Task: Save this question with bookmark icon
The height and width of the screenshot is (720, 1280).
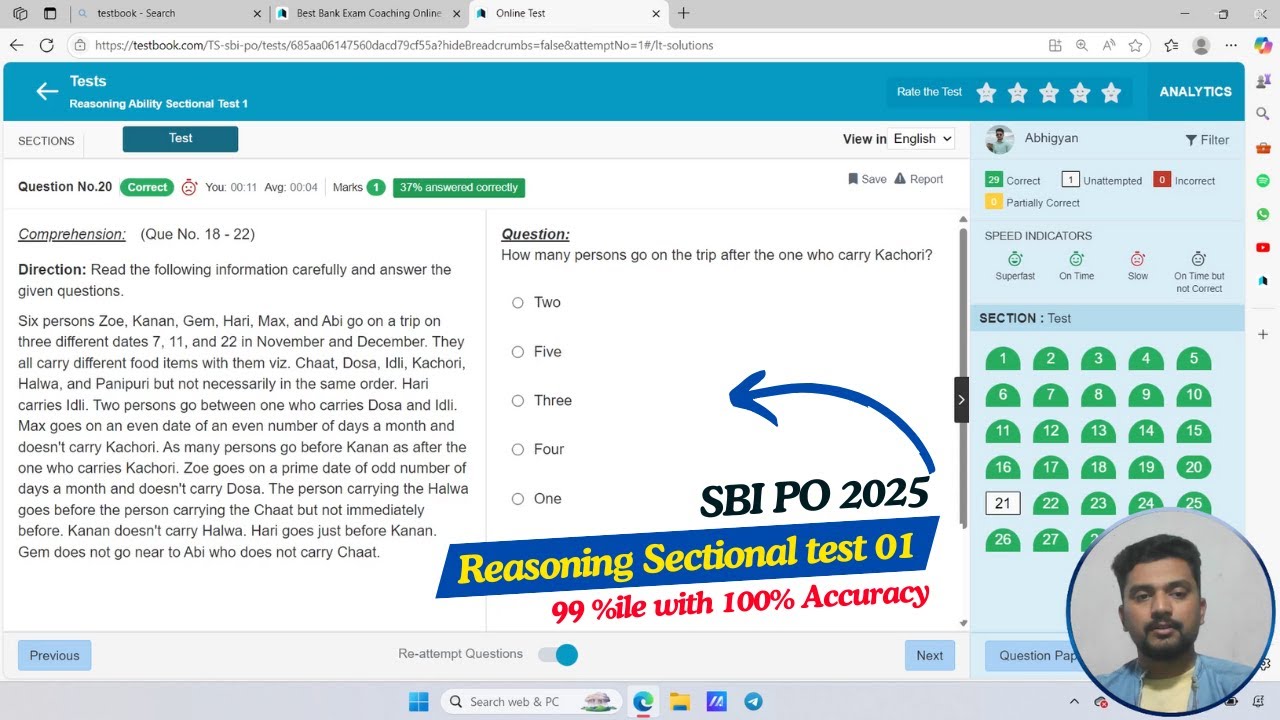Action: (x=867, y=179)
